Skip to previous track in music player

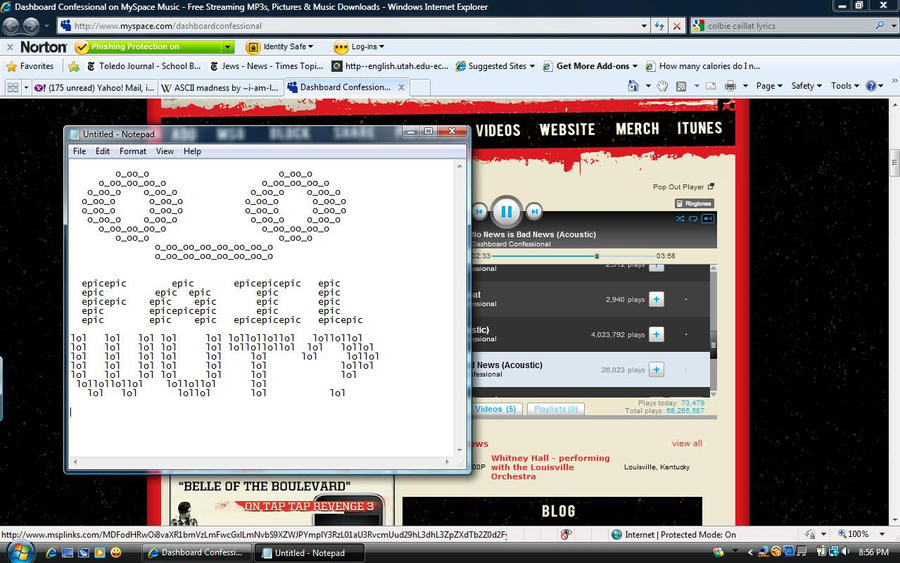479,212
